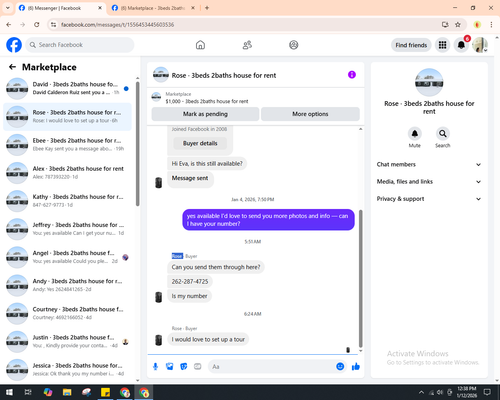Image resolution: width=500 pixels, height=400 pixels.
Task: Bookmark this page with the star icon
Action: pyautogui.click(x=458, y=25)
